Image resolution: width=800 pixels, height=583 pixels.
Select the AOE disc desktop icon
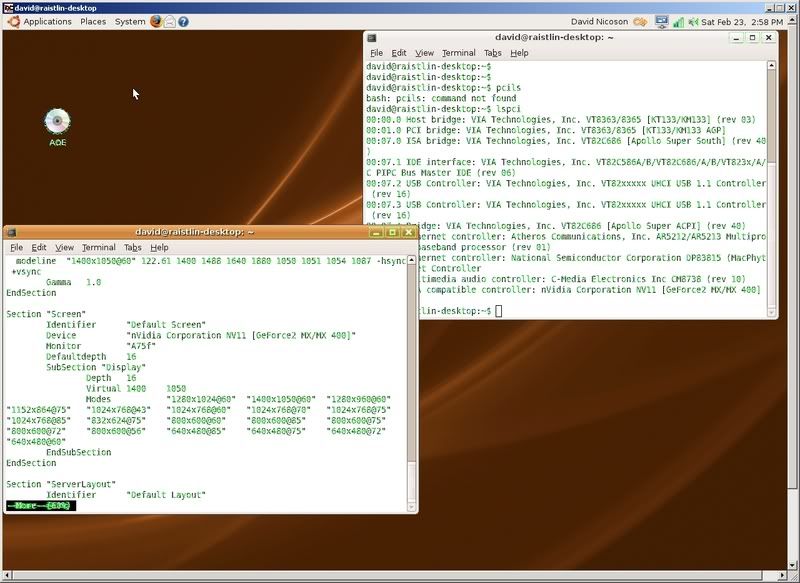point(57,128)
